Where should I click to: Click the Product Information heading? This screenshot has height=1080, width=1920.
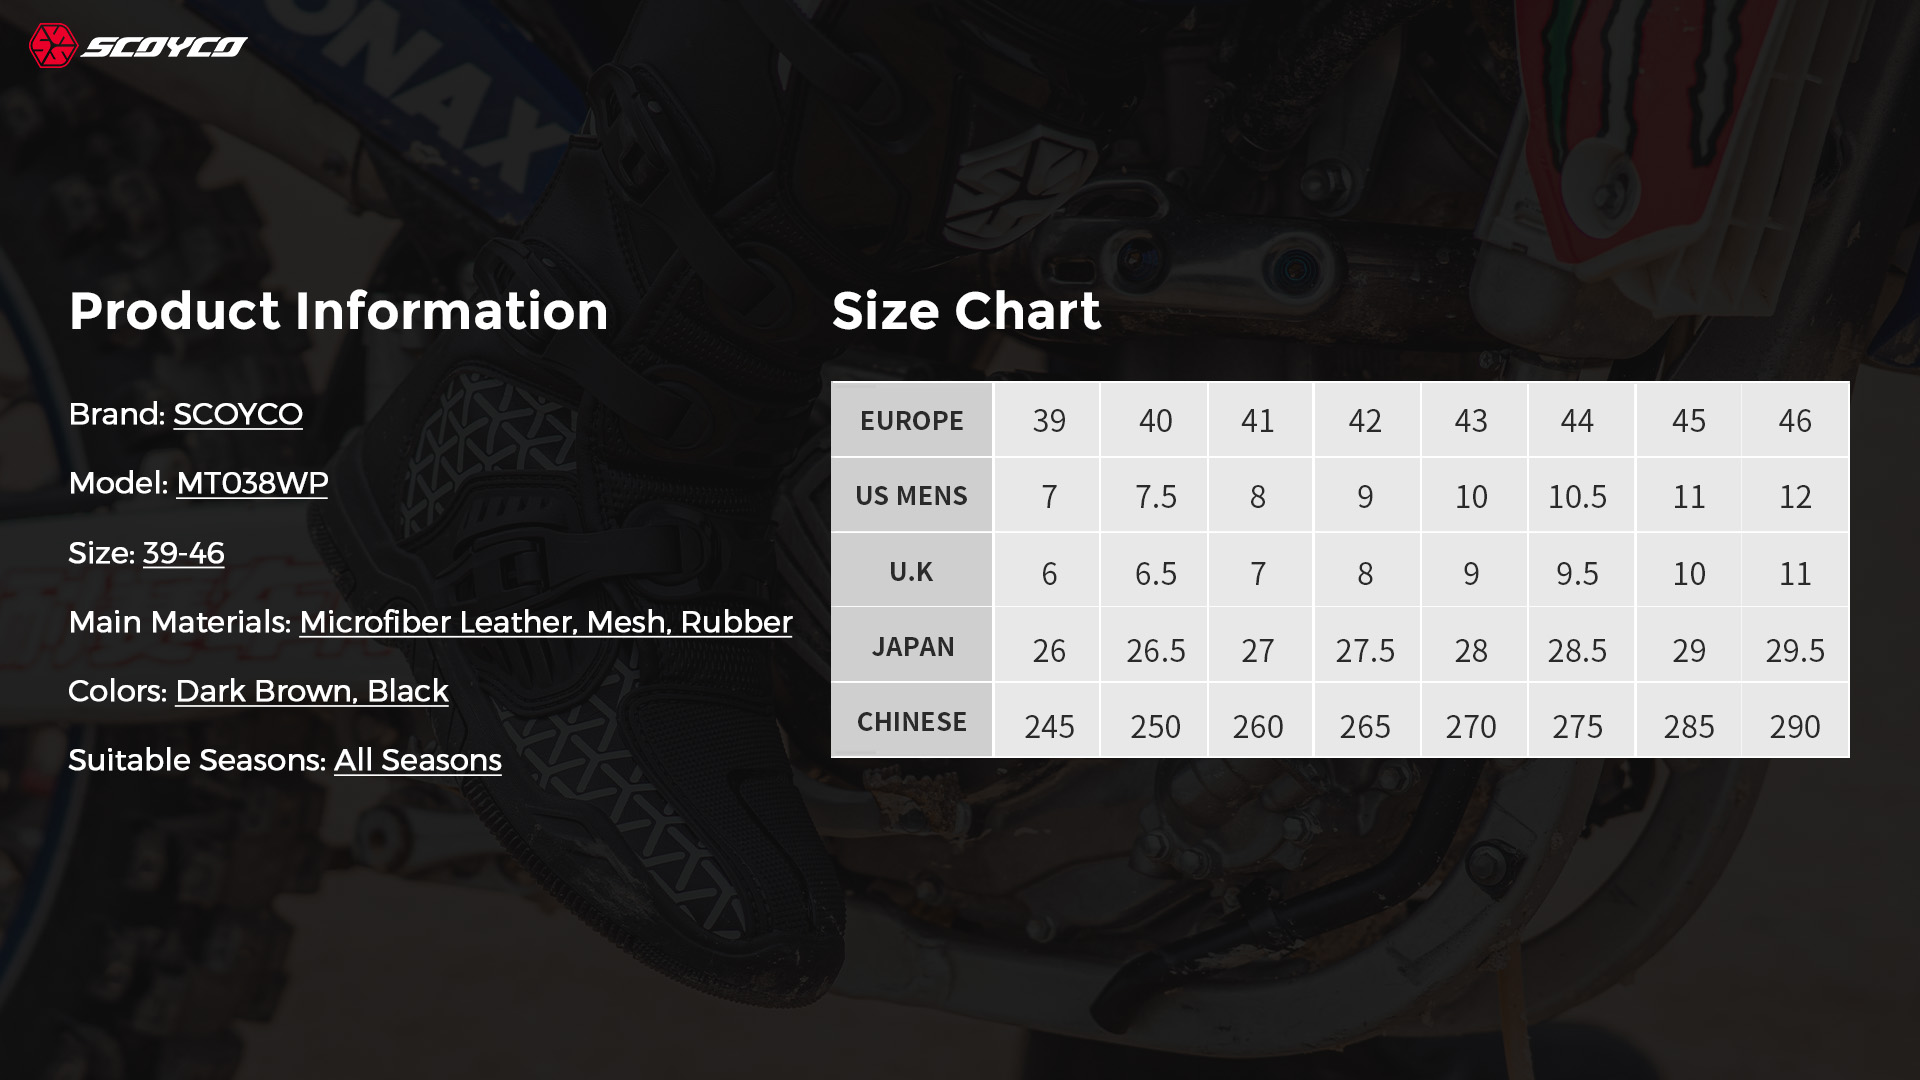point(339,311)
